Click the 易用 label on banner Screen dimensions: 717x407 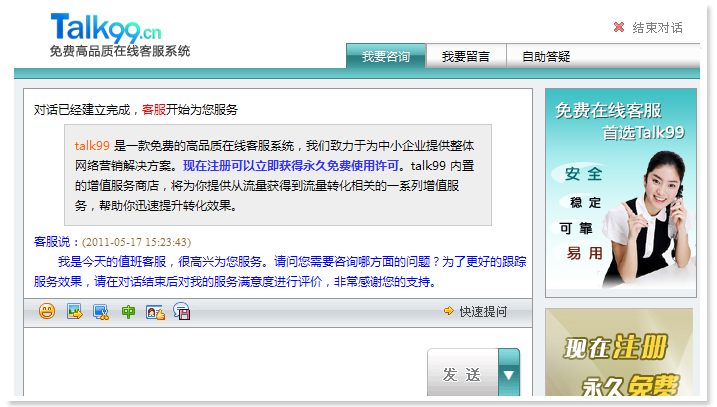(x=585, y=253)
